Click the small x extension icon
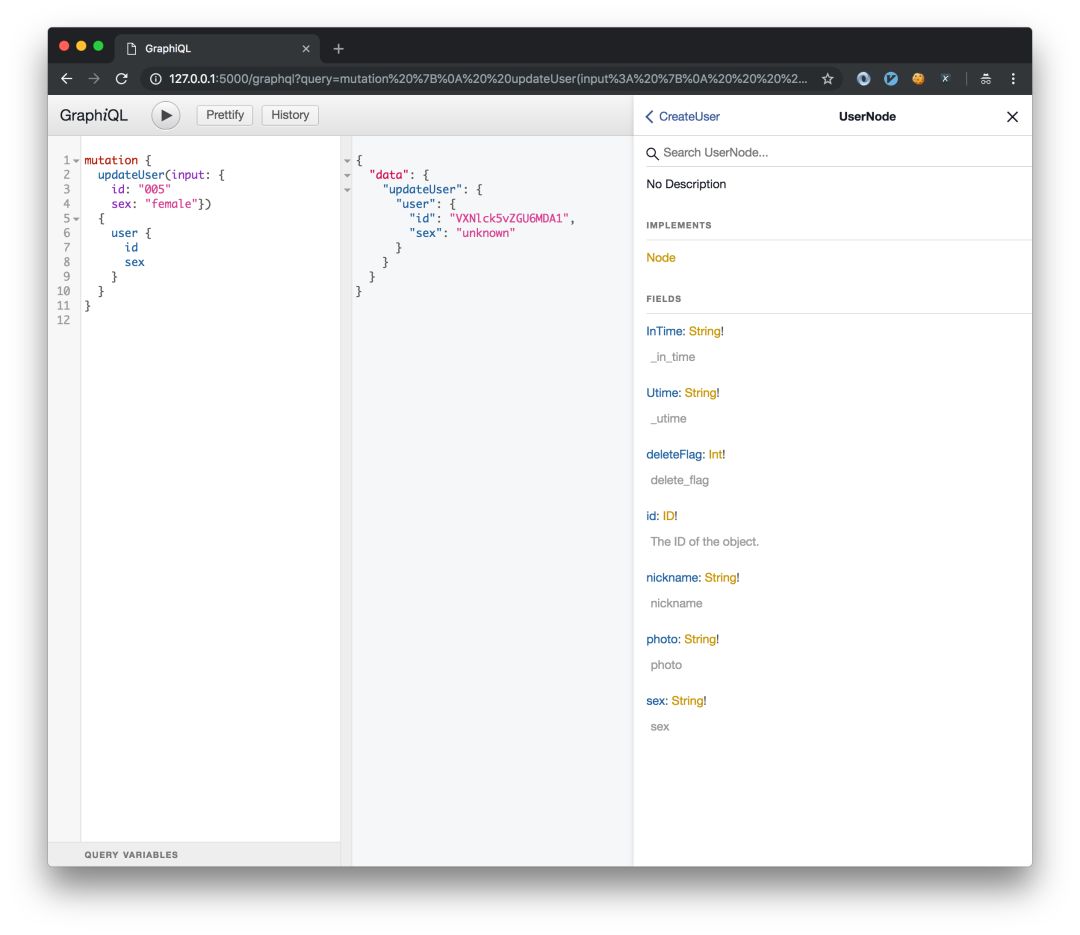 pos(946,79)
